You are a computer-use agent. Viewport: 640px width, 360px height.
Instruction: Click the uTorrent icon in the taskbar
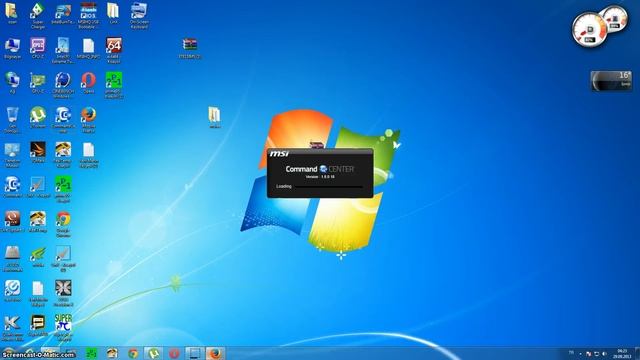(153, 353)
